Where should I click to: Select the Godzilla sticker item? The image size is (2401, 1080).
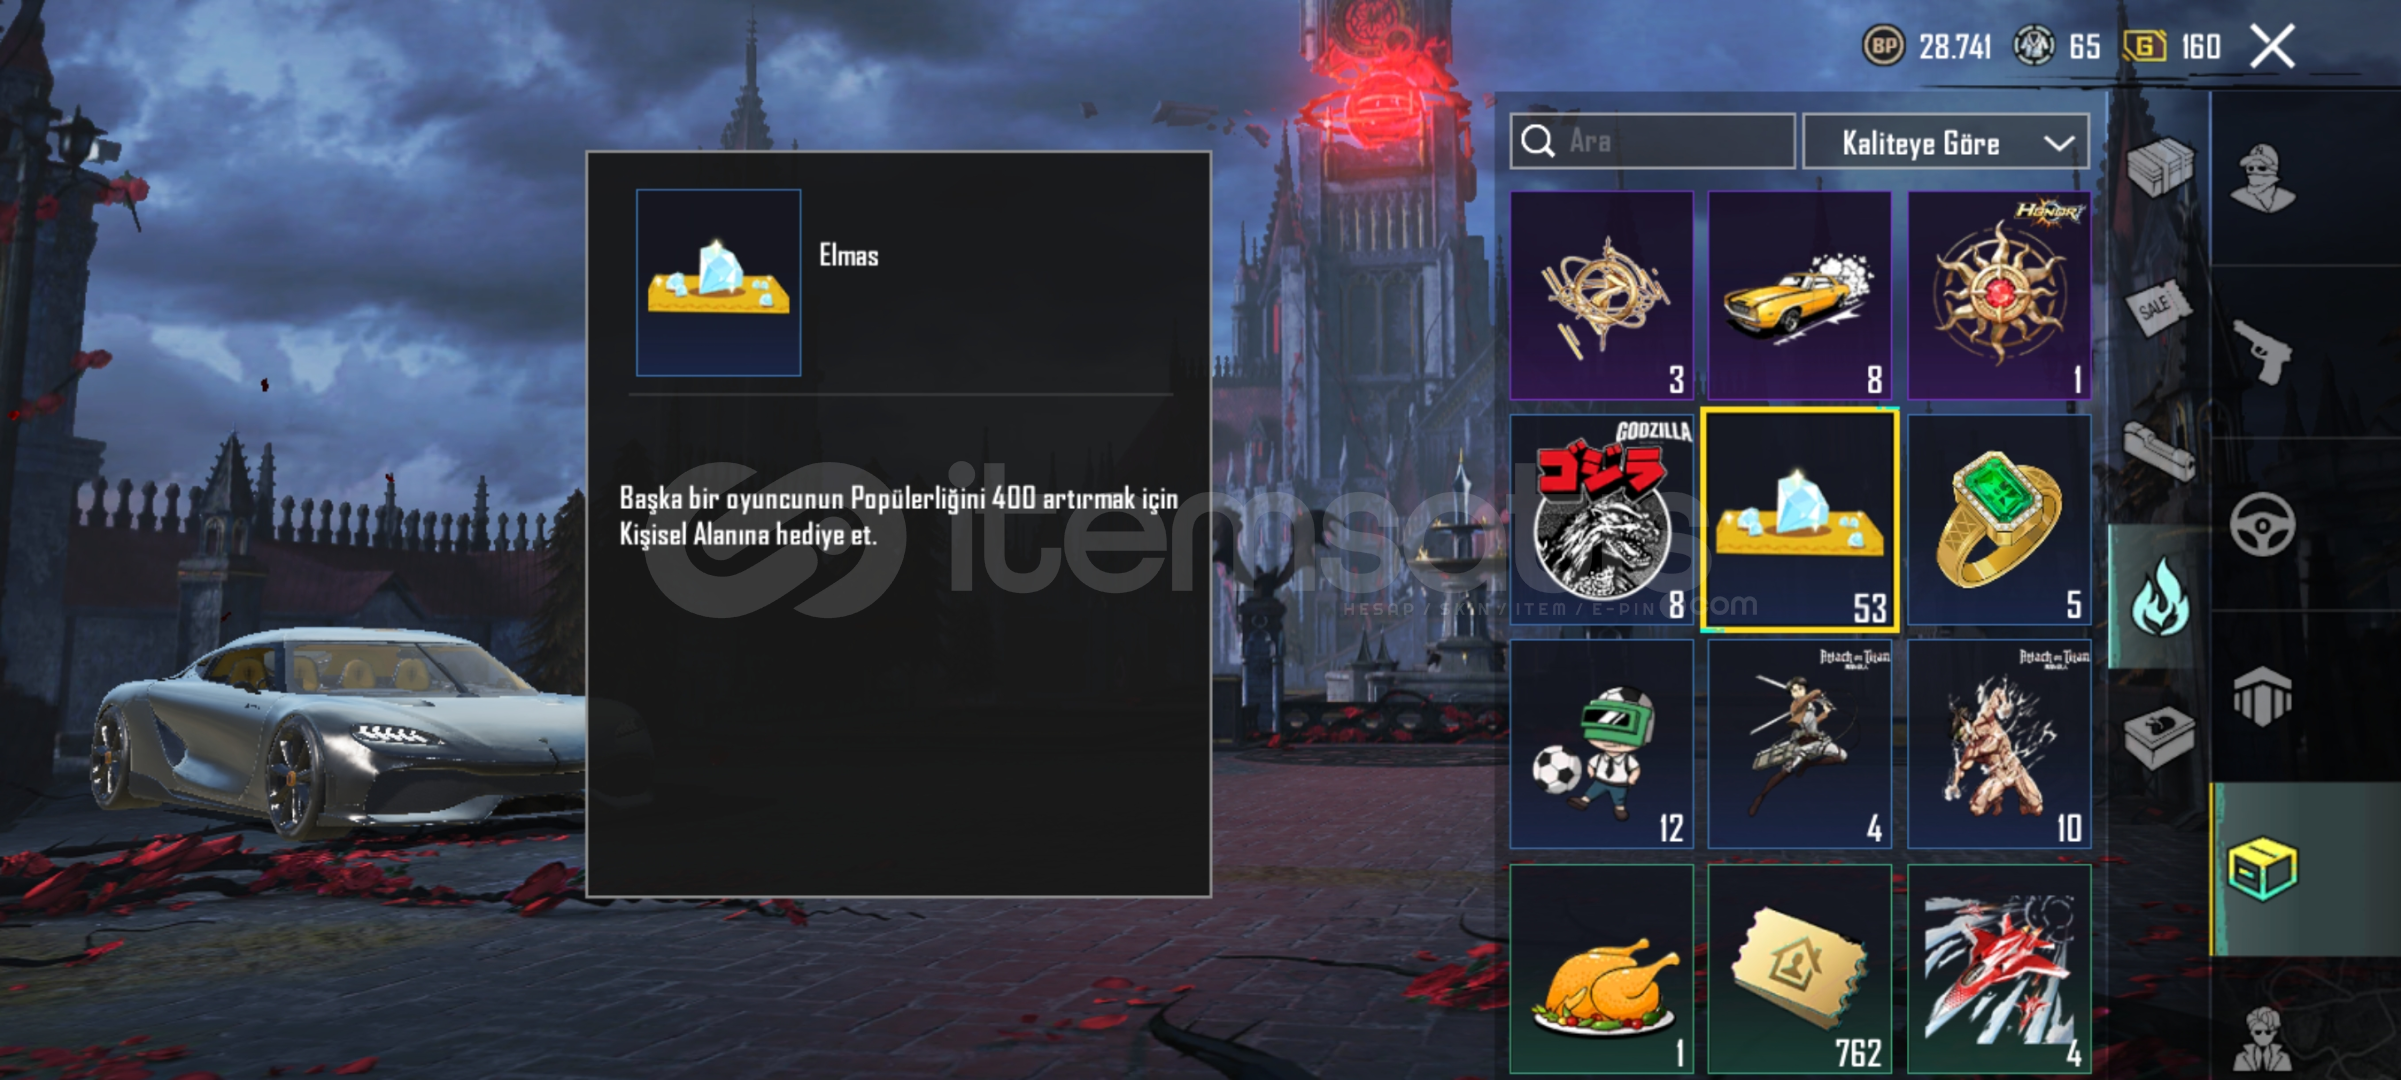pyautogui.click(x=1601, y=520)
